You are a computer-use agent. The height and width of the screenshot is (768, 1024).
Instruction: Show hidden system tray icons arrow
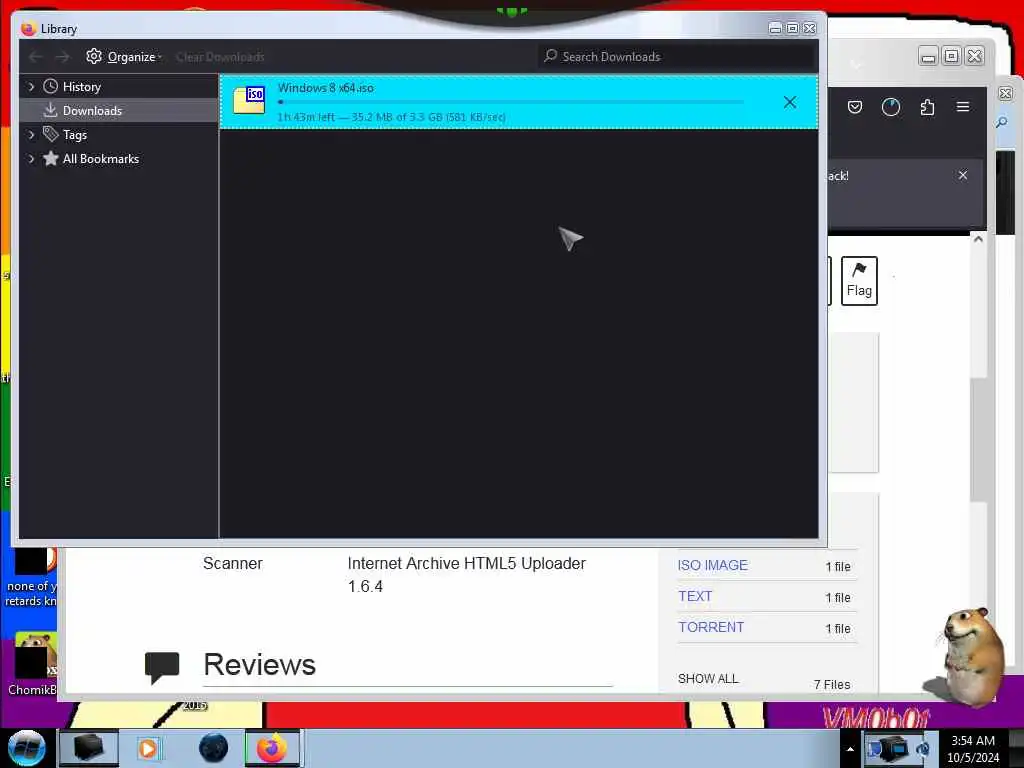click(x=850, y=749)
